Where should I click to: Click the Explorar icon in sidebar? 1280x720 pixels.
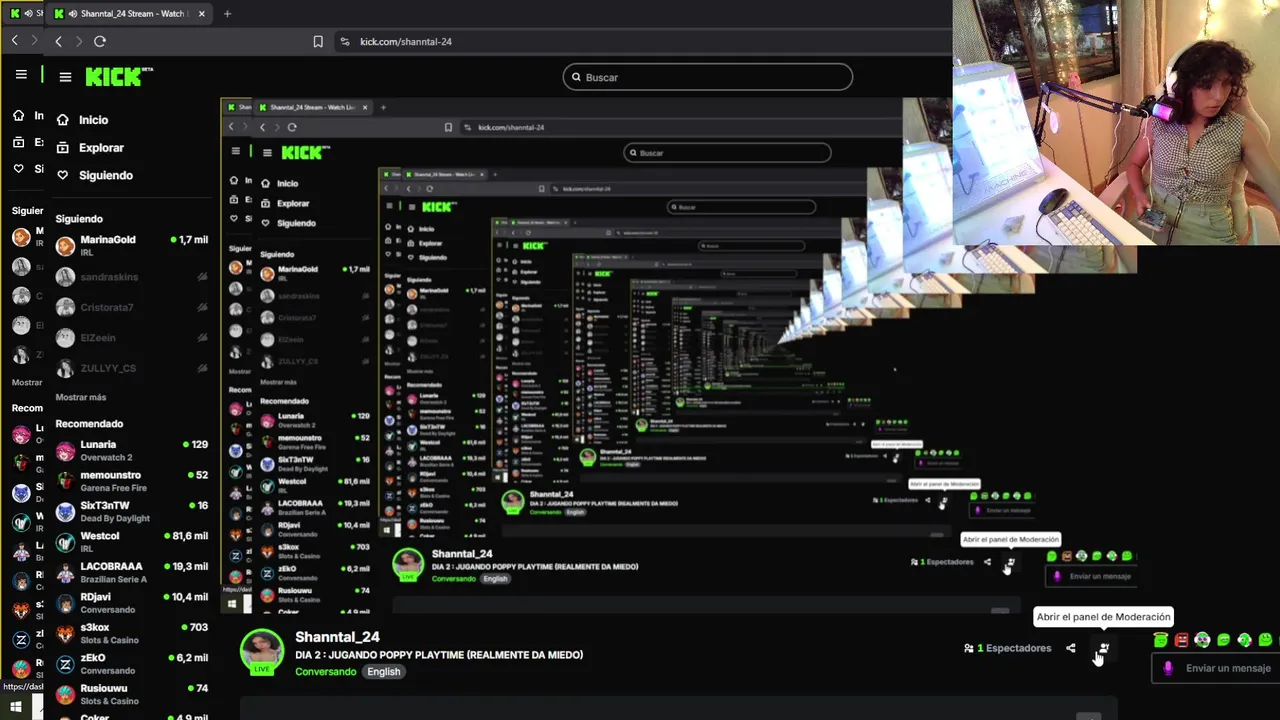[x=62, y=147]
